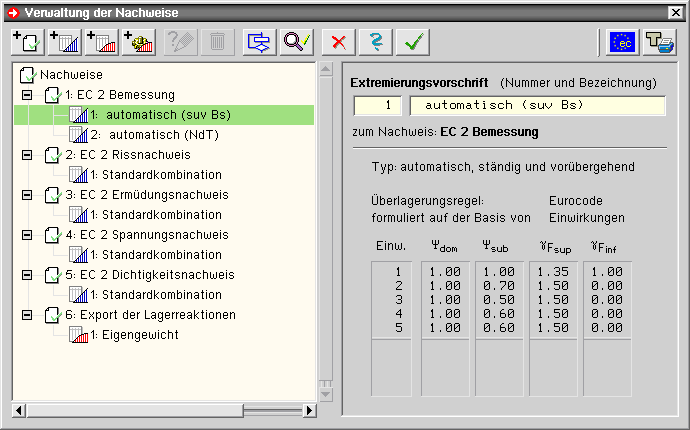
Task: Click the blue arrow export icon
Action: (x=259, y=42)
